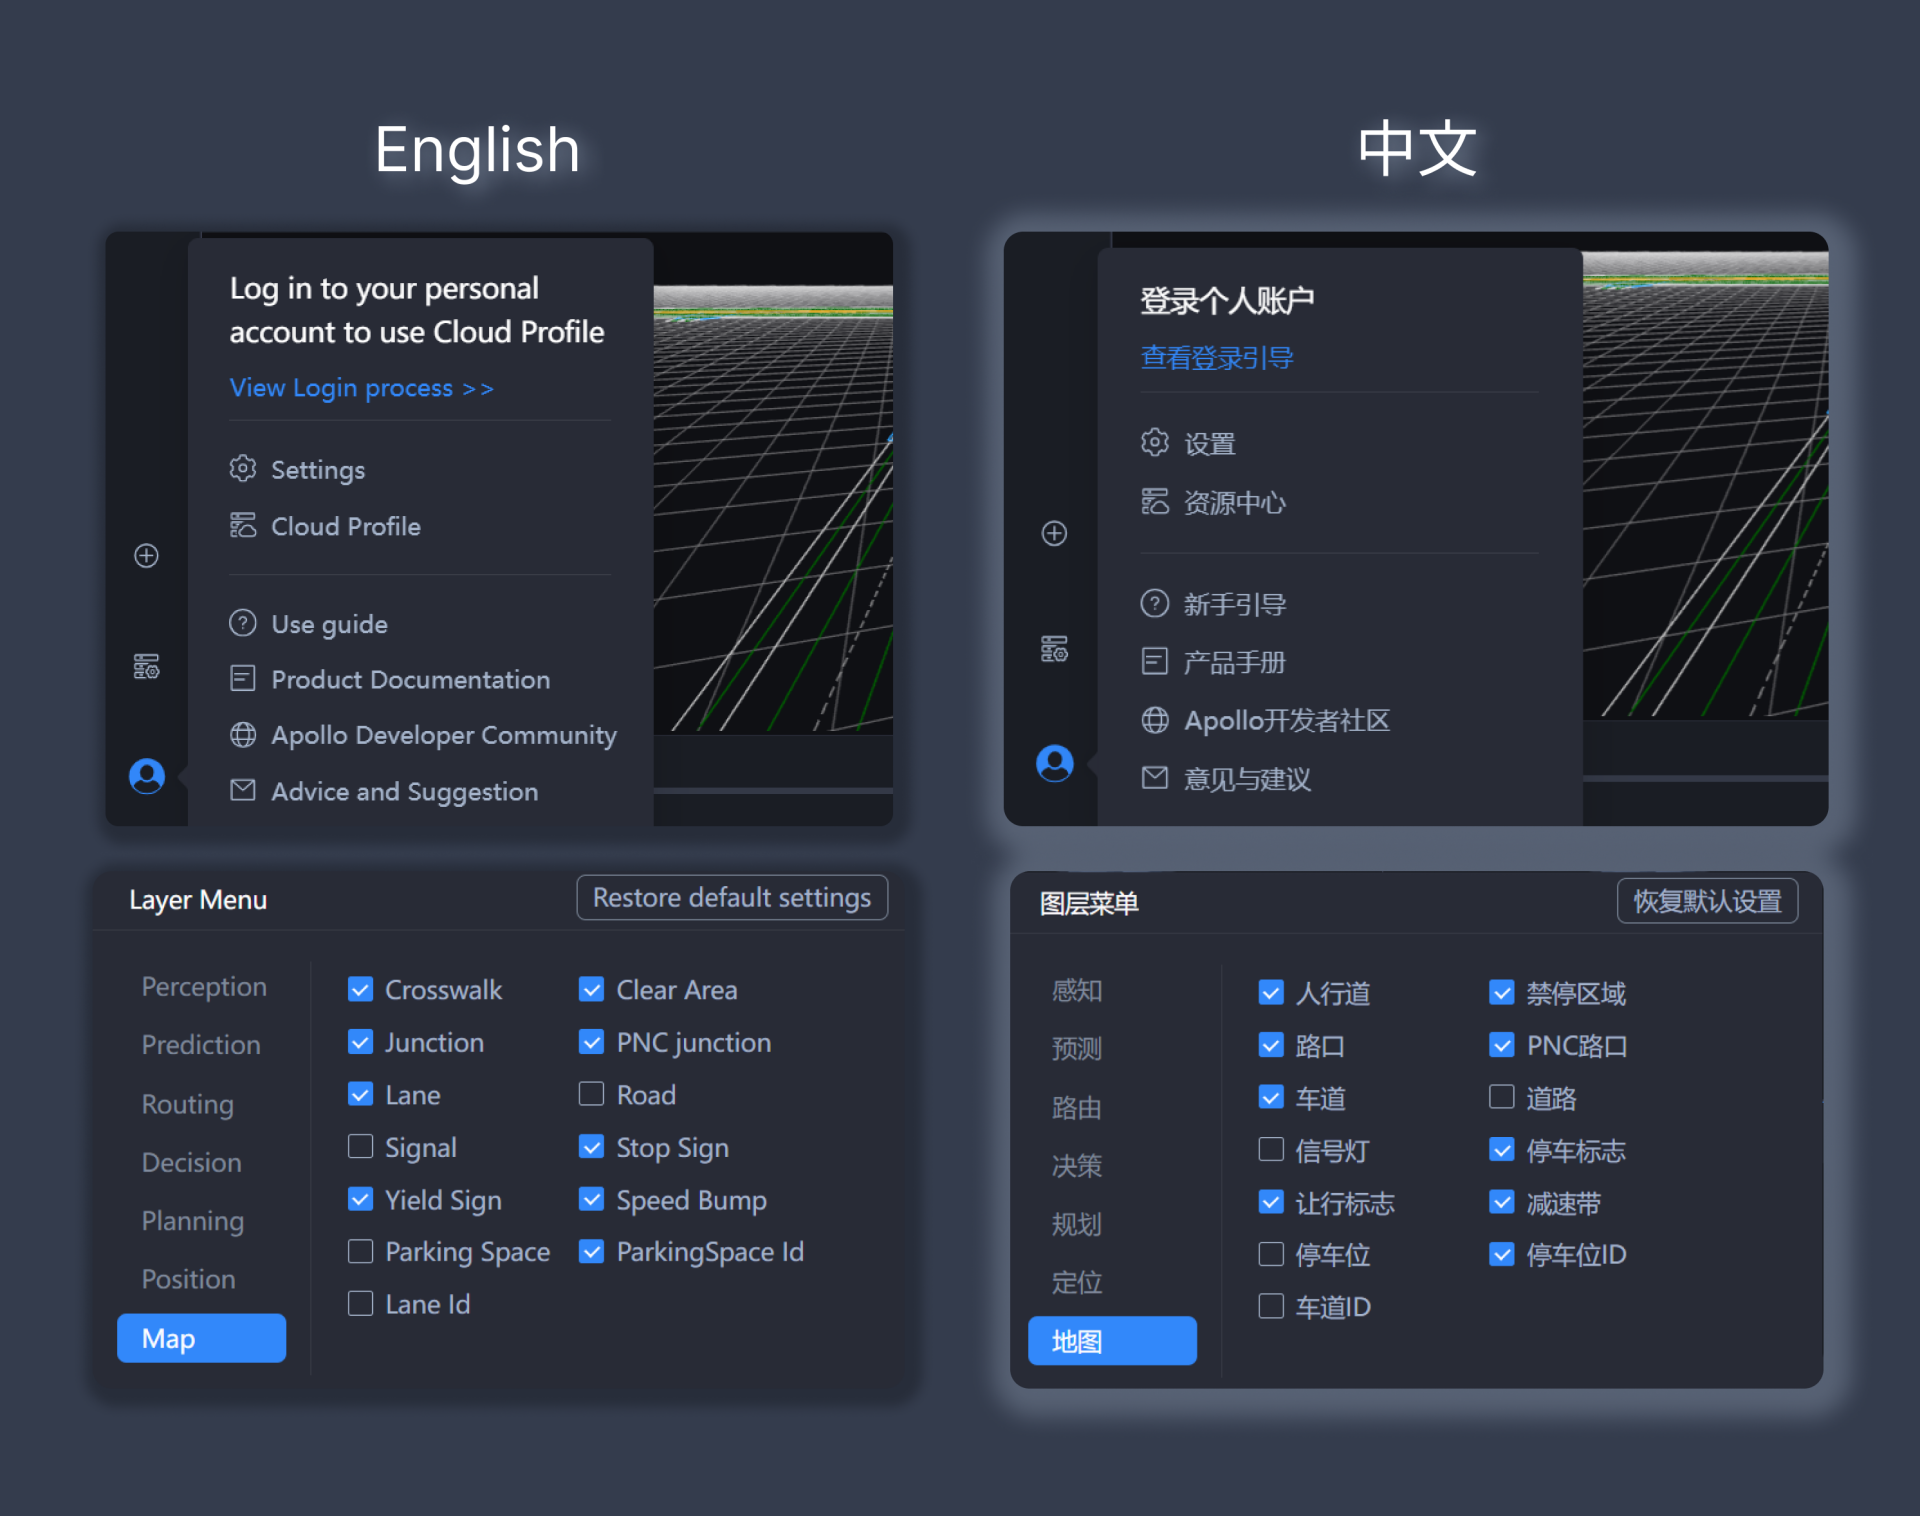
Task: Uncheck the Crosswalk checkbox
Action: point(360,989)
